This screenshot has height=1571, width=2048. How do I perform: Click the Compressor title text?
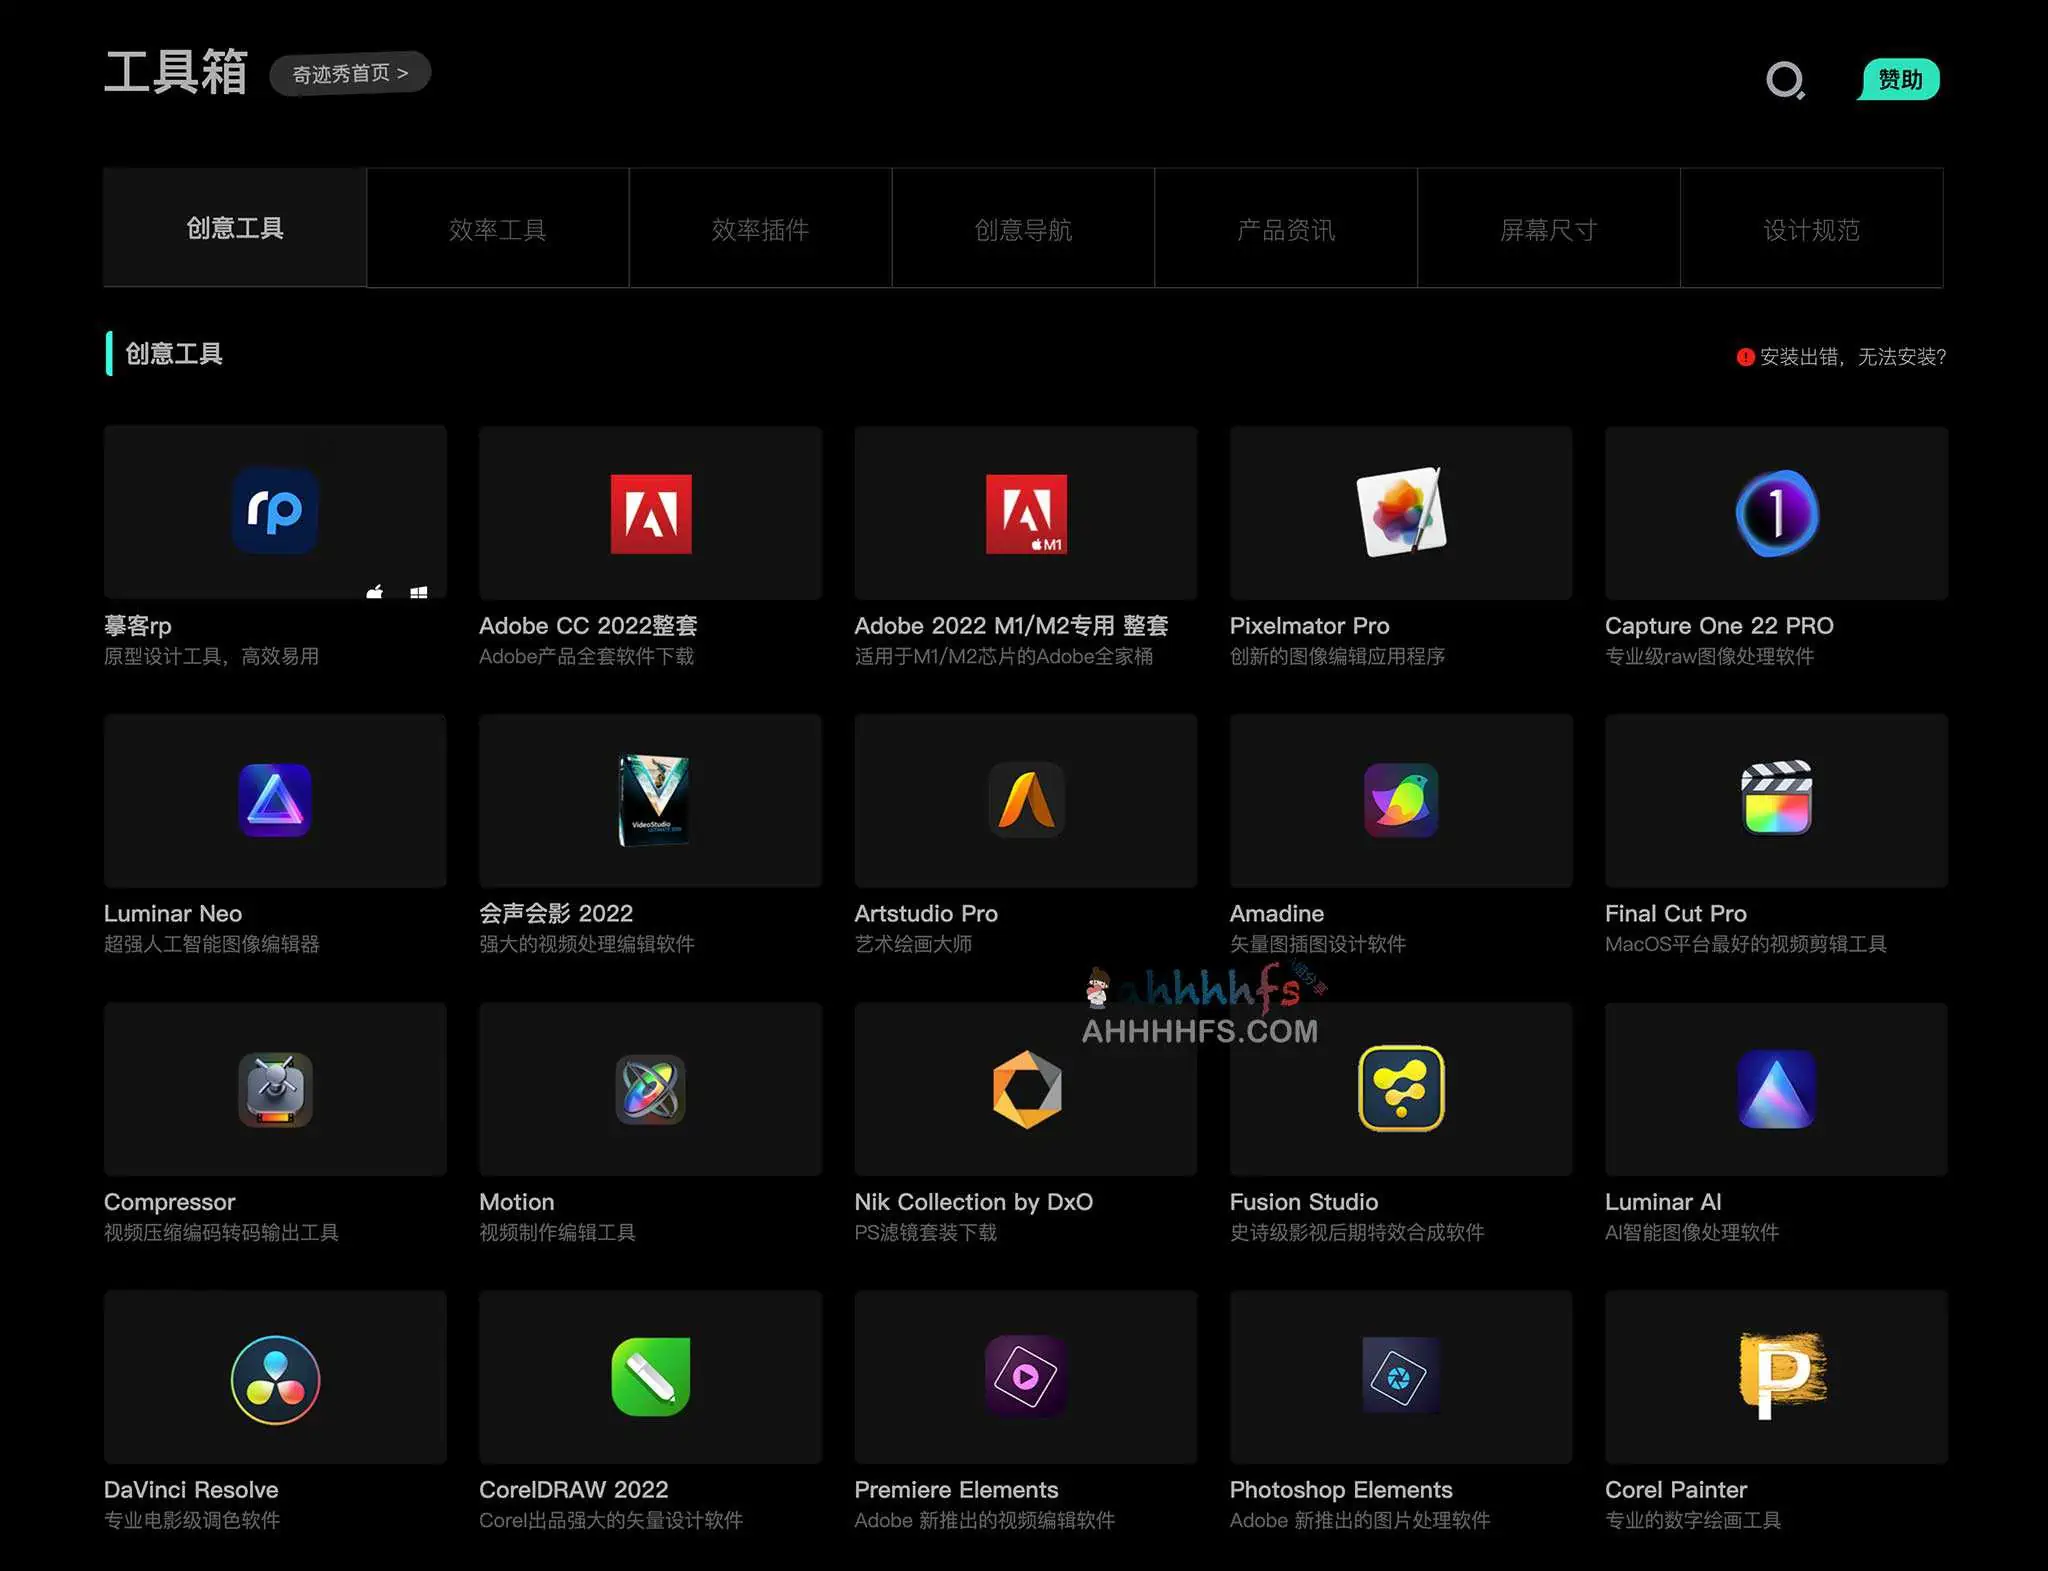170,1202
